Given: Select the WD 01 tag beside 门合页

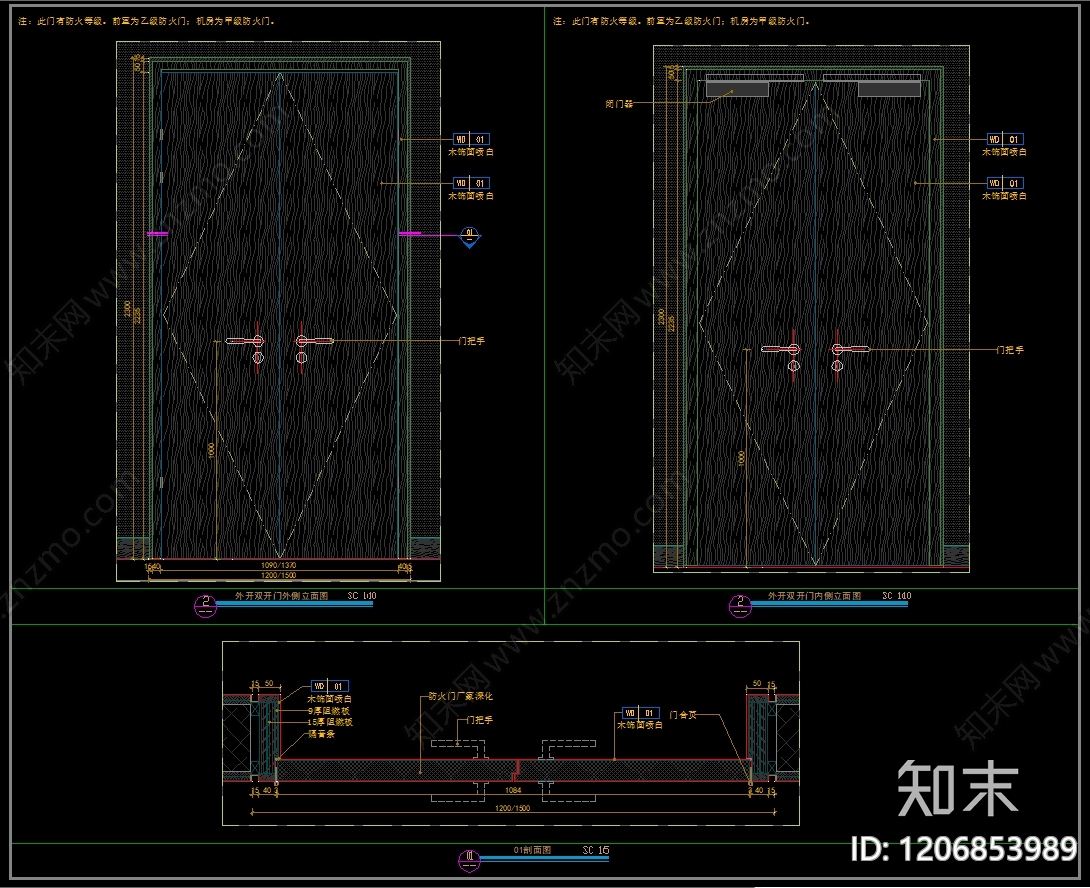Looking at the screenshot, I should click(640, 713).
